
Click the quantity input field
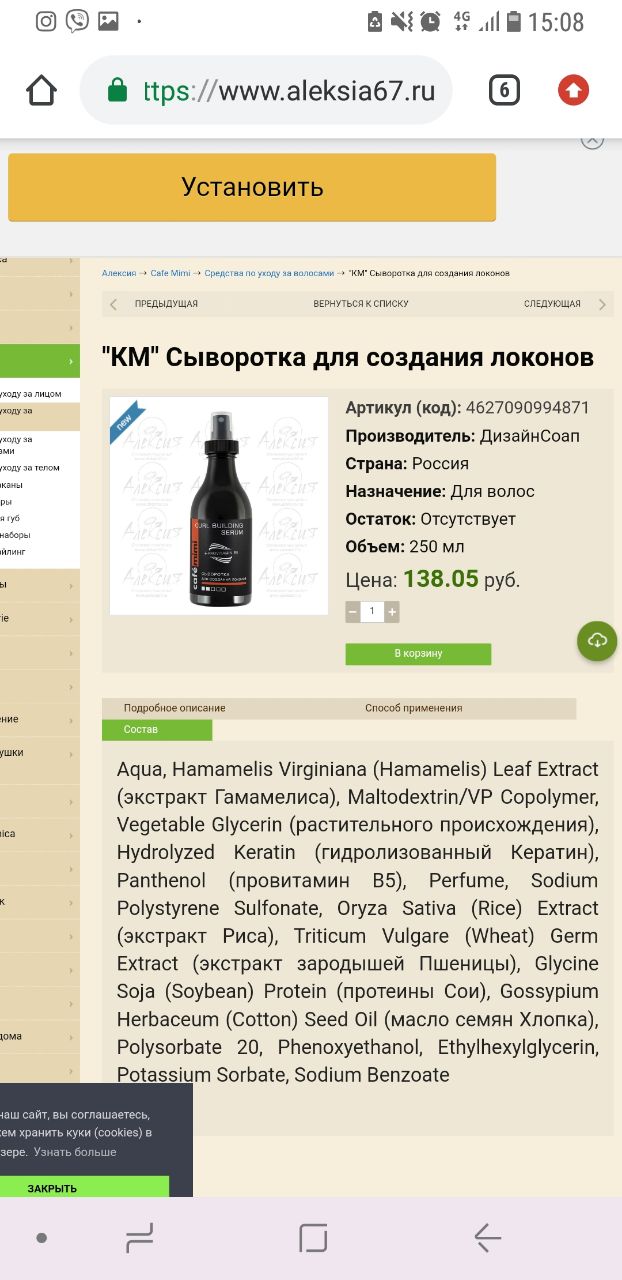point(372,612)
